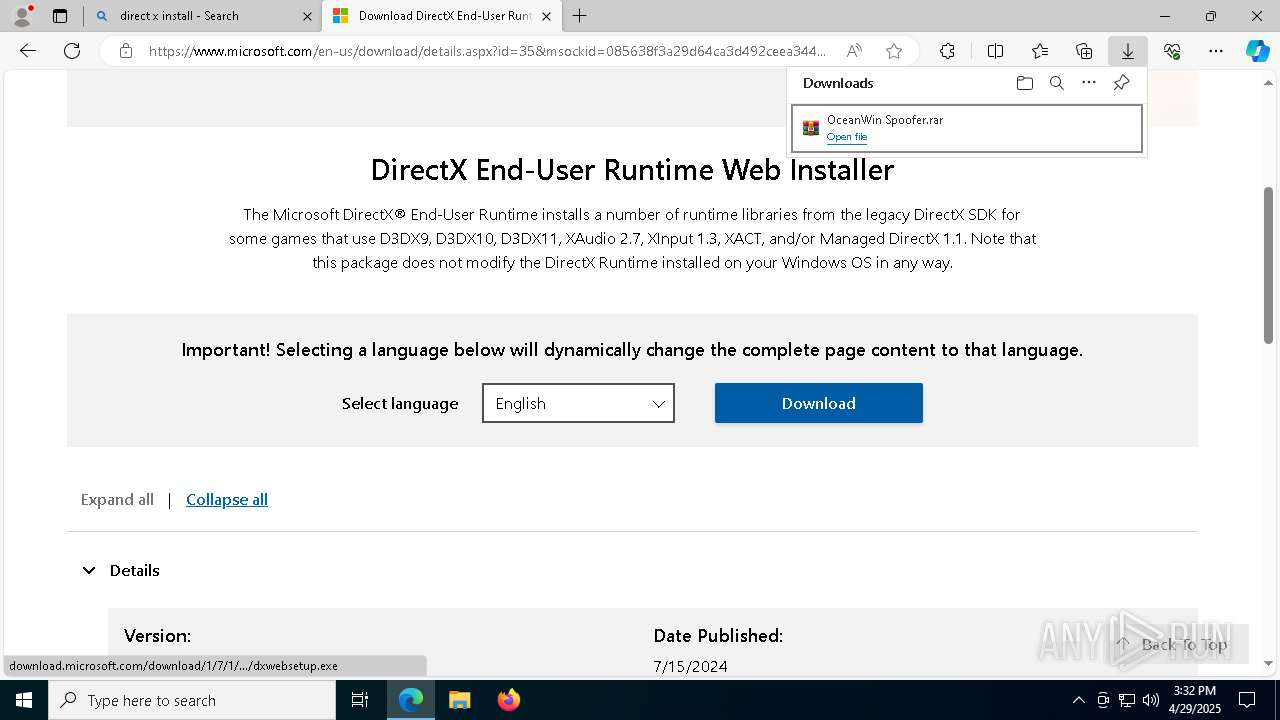Screen dimensions: 1280x720
Task: Launch Firefox from taskbar
Action: coord(509,700)
